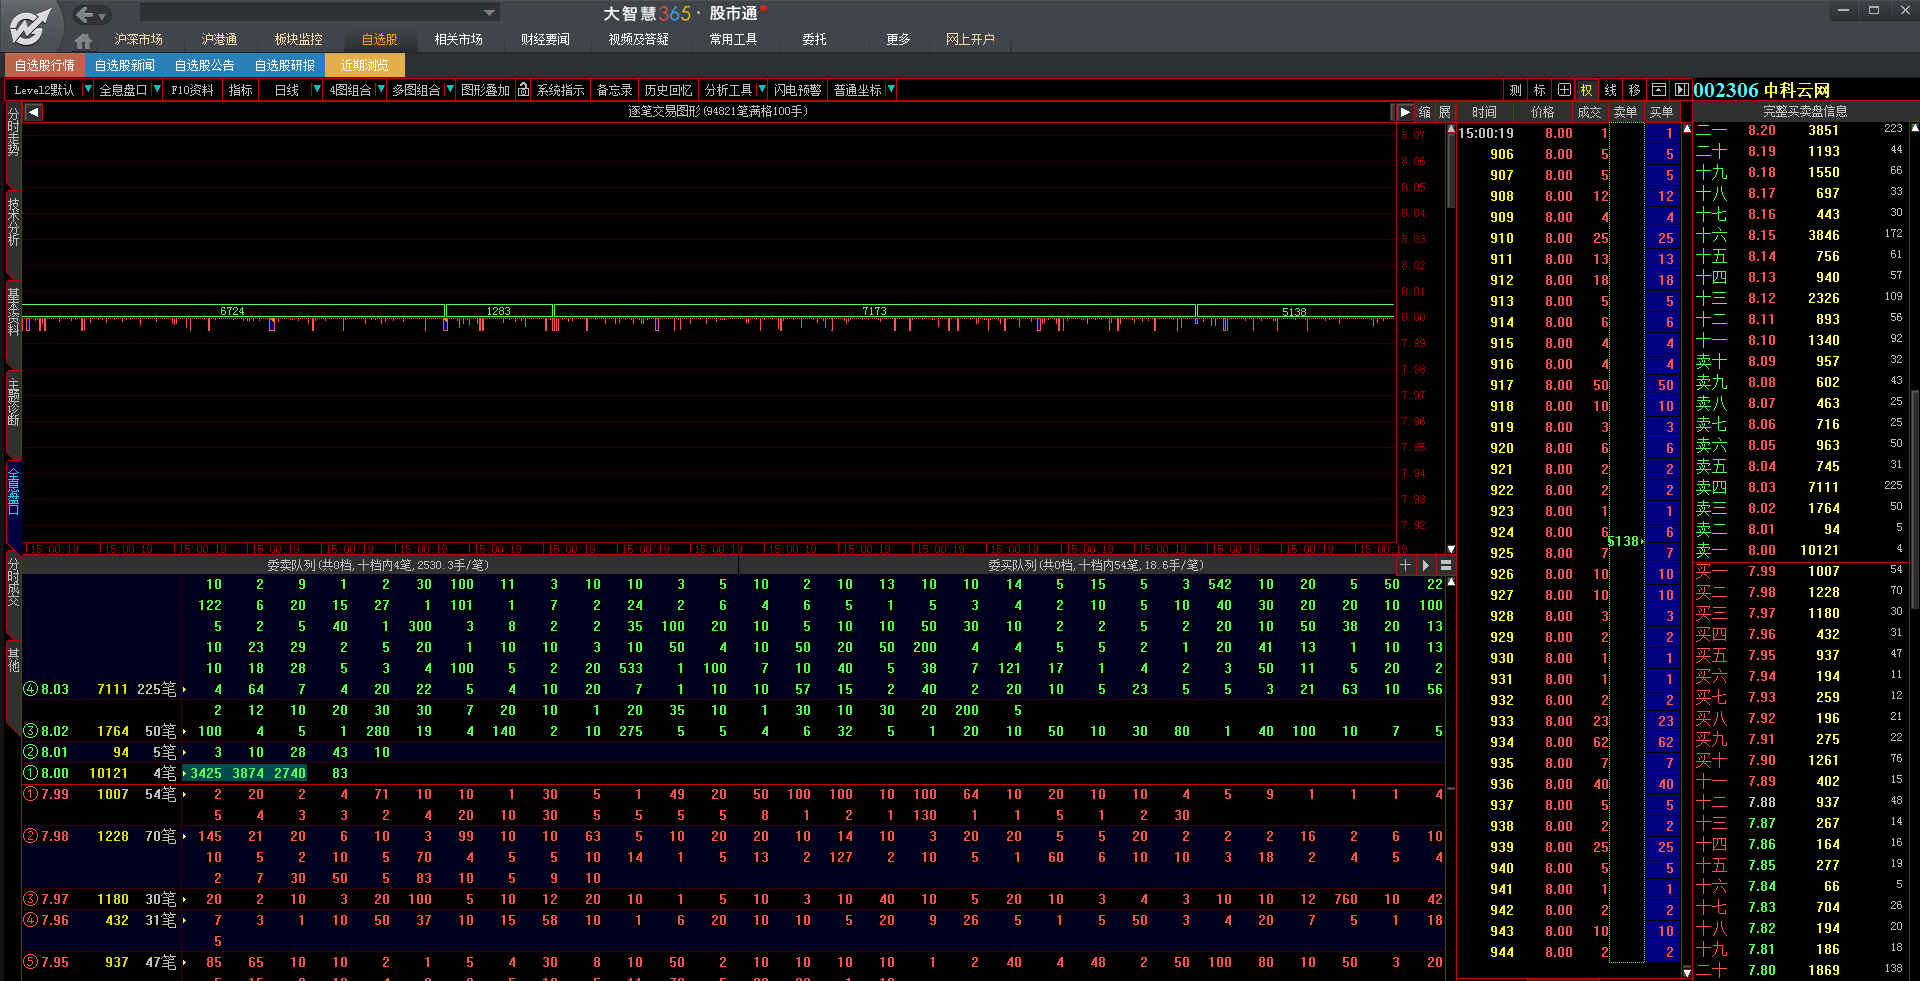Click the 移 move tool icon
Image resolution: width=1920 pixels, height=981 pixels.
coord(1634,90)
